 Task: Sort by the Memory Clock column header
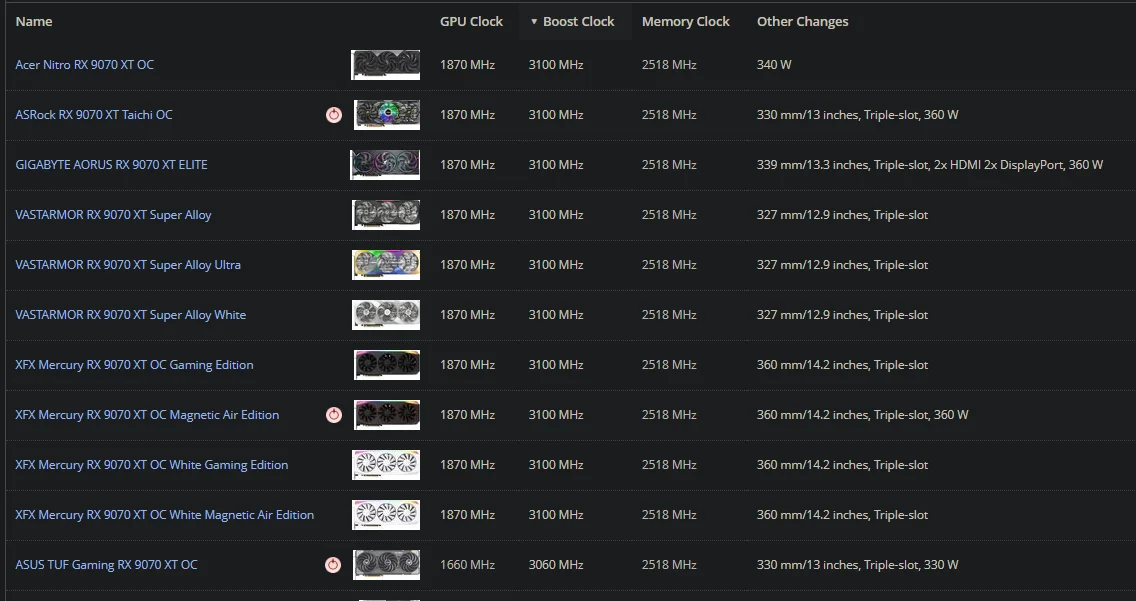click(x=685, y=21)
